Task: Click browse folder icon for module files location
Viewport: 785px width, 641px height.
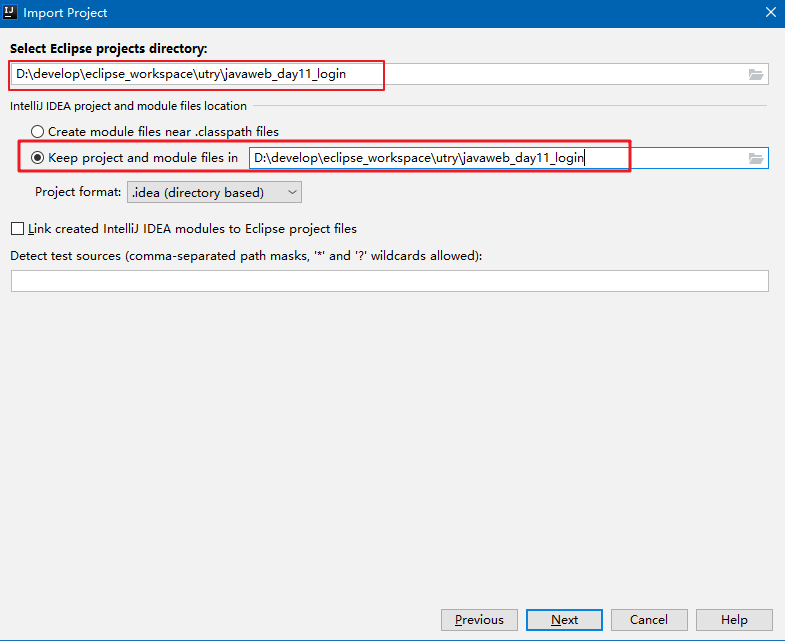Action: 755,159
